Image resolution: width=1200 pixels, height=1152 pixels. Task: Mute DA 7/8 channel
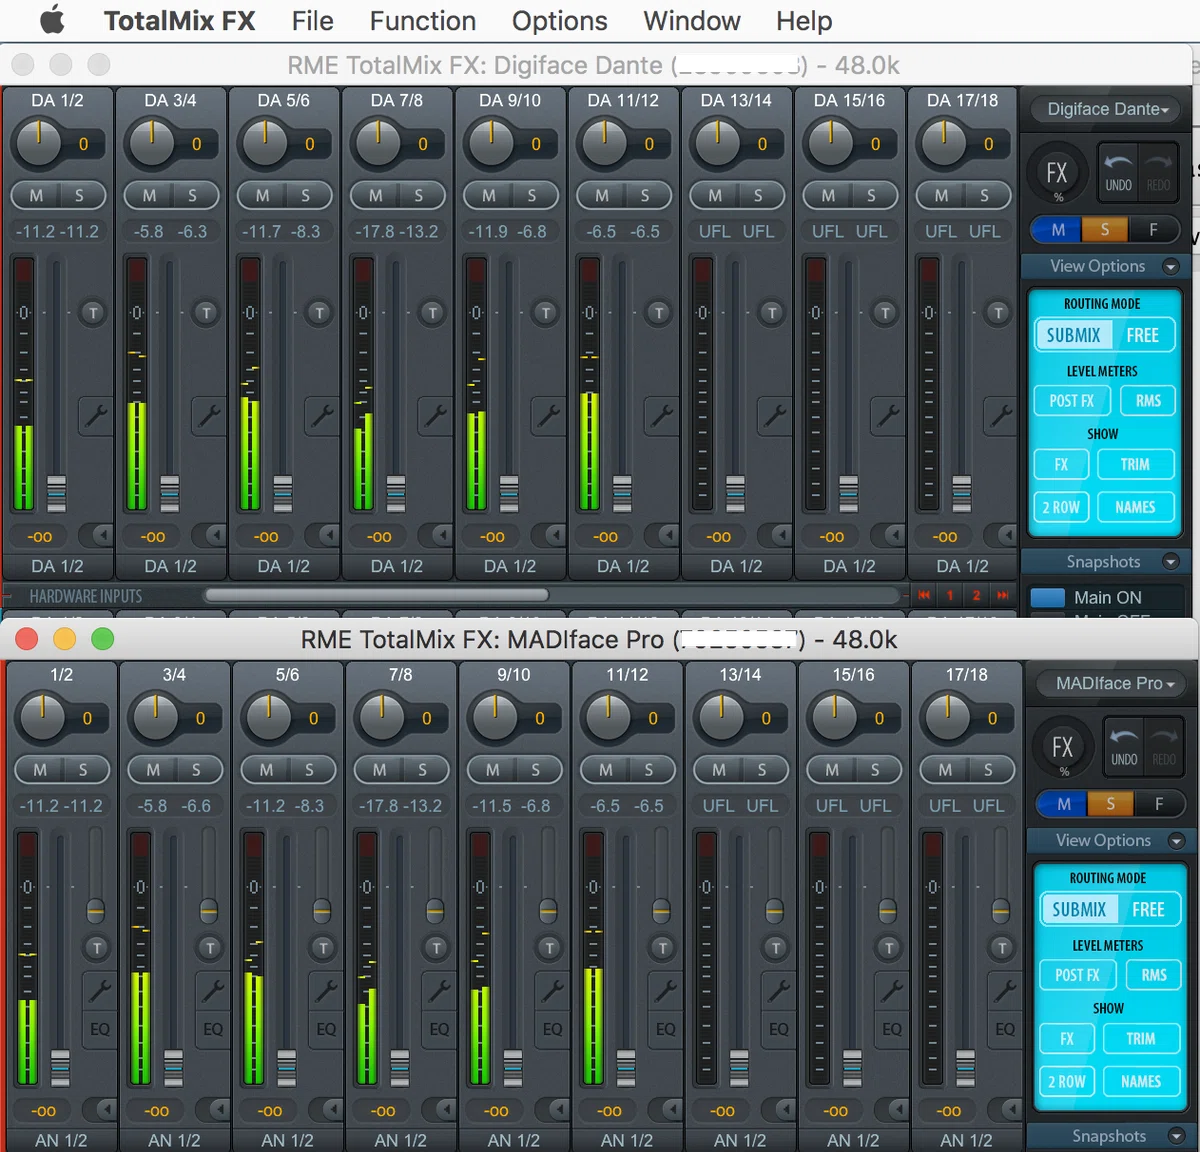(x=375, y=195)
